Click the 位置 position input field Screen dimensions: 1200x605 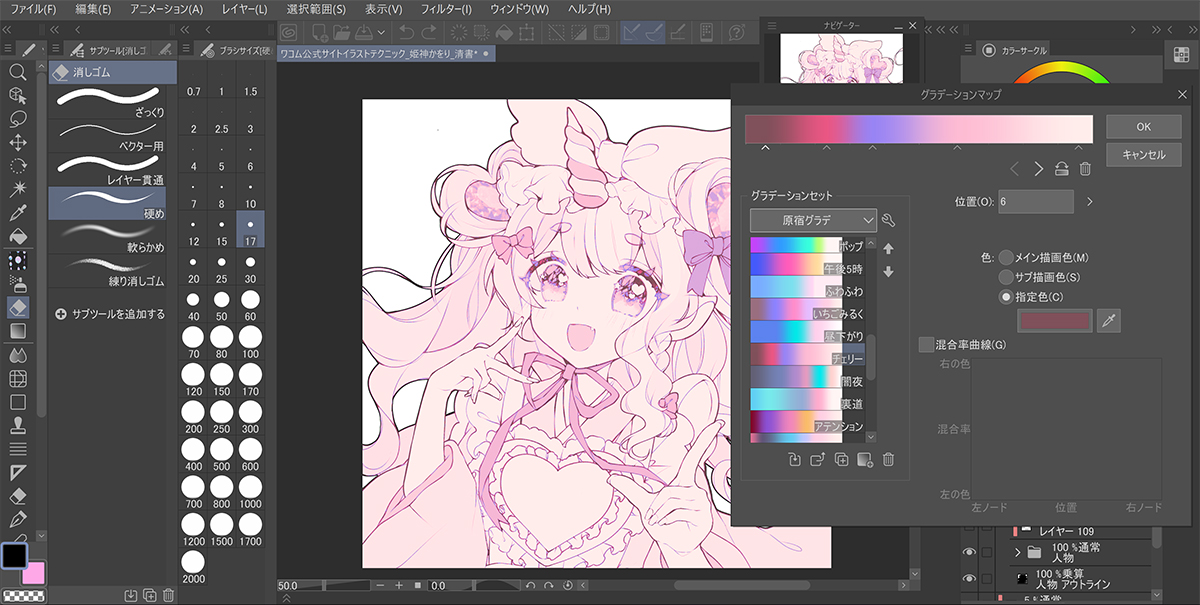(1035, 202)
